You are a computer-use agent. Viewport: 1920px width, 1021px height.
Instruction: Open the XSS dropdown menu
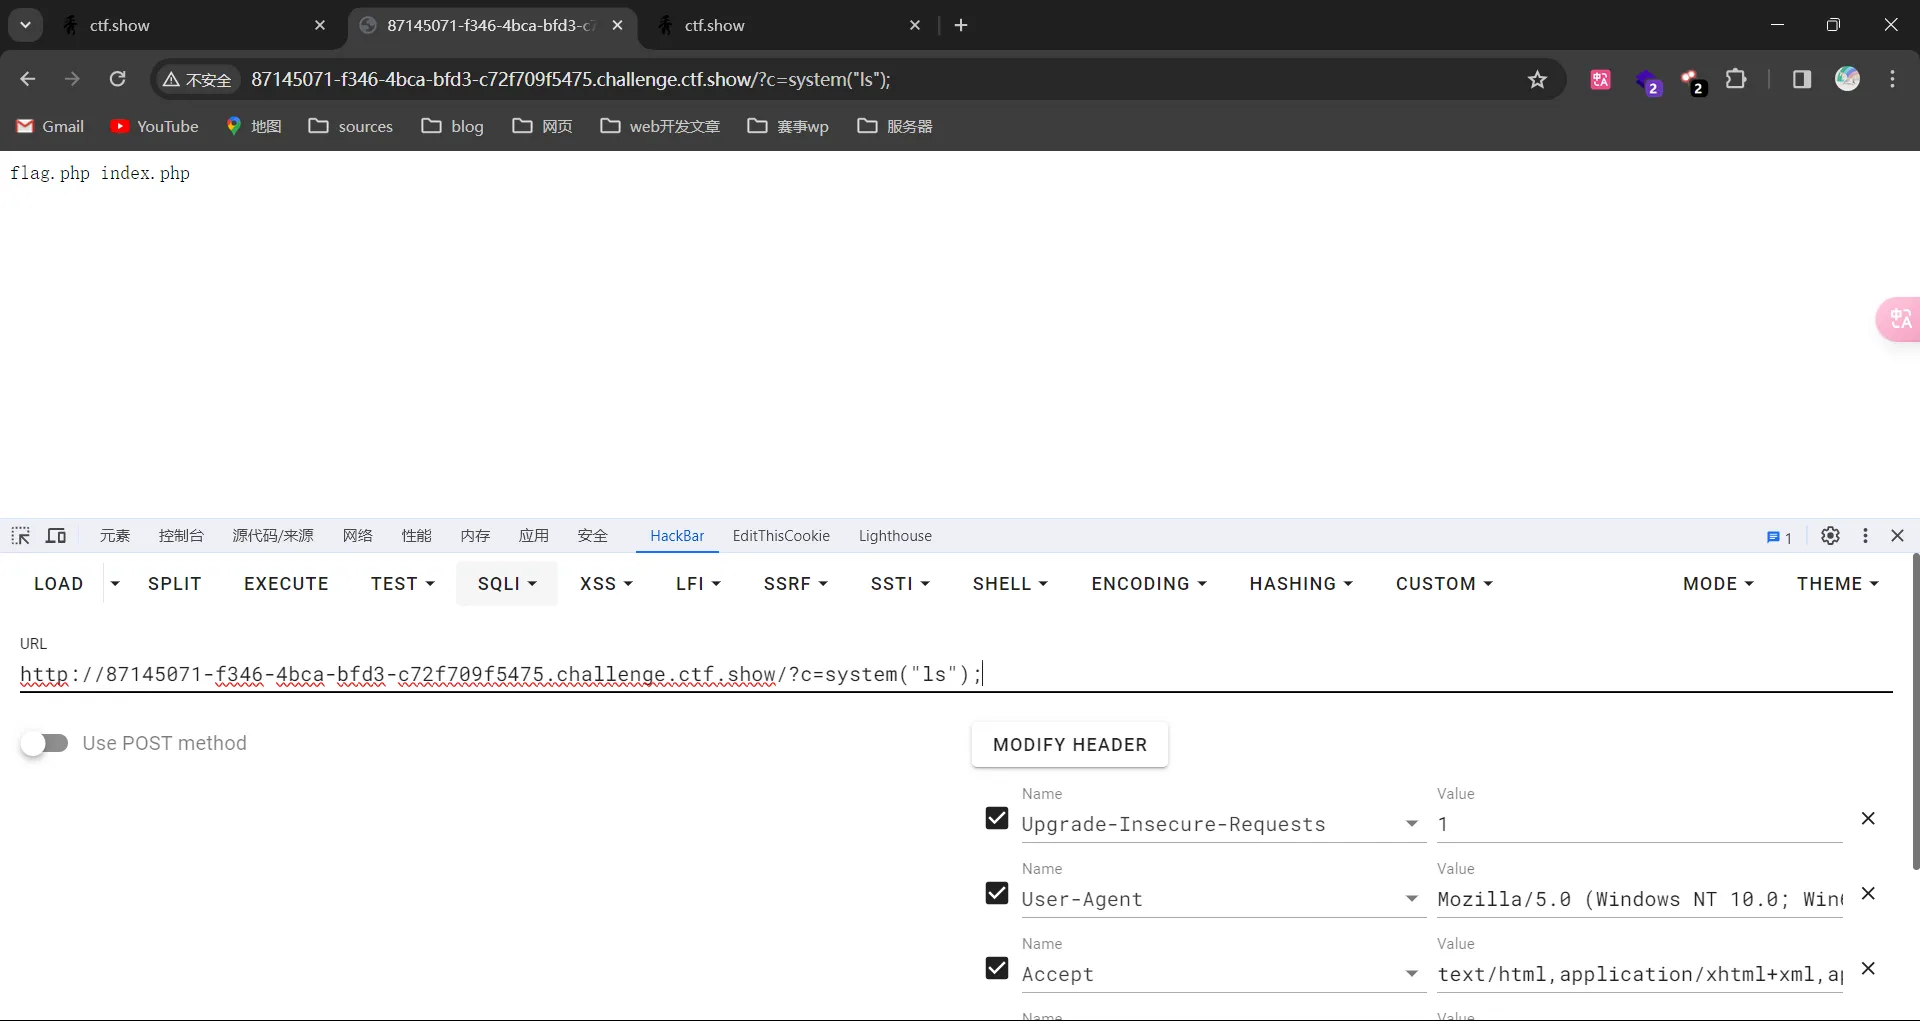606,584
